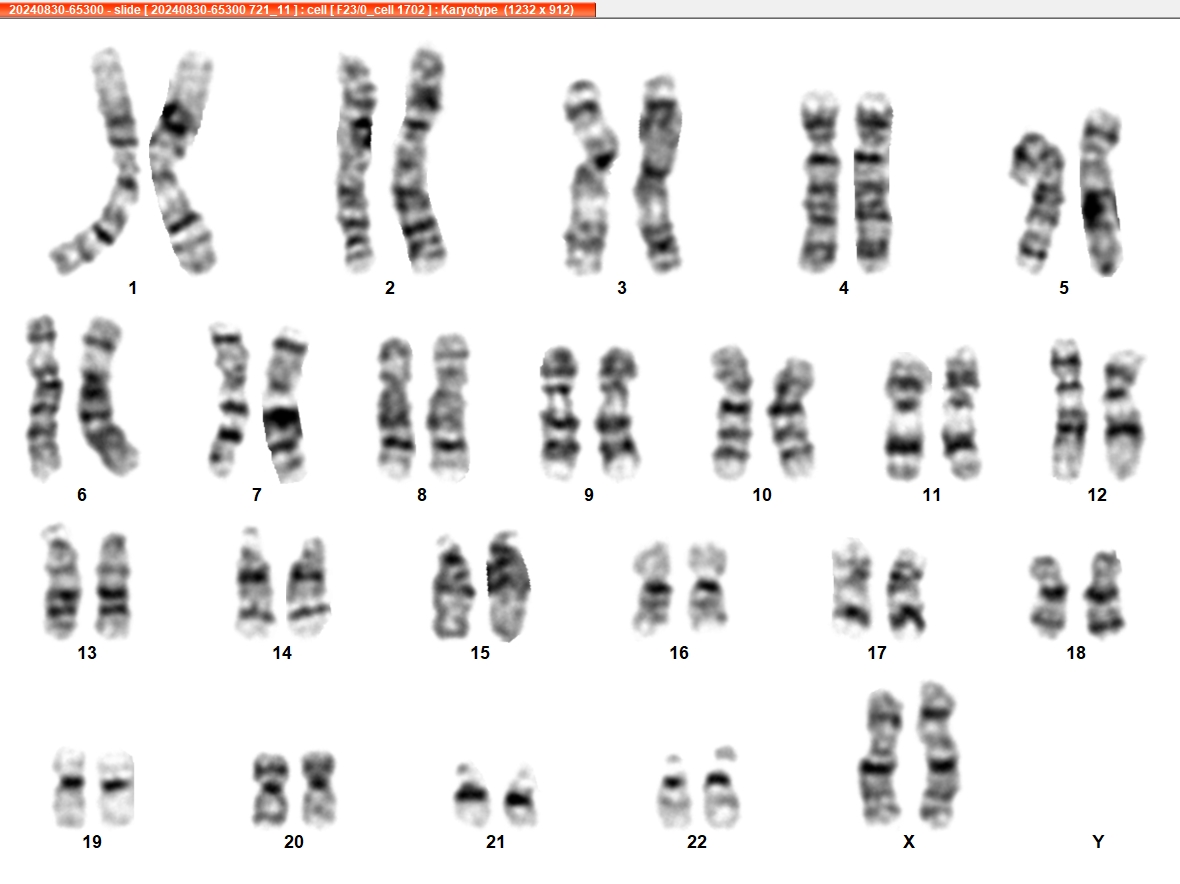Select the right chromosome 22 image

tap(721, 786)
